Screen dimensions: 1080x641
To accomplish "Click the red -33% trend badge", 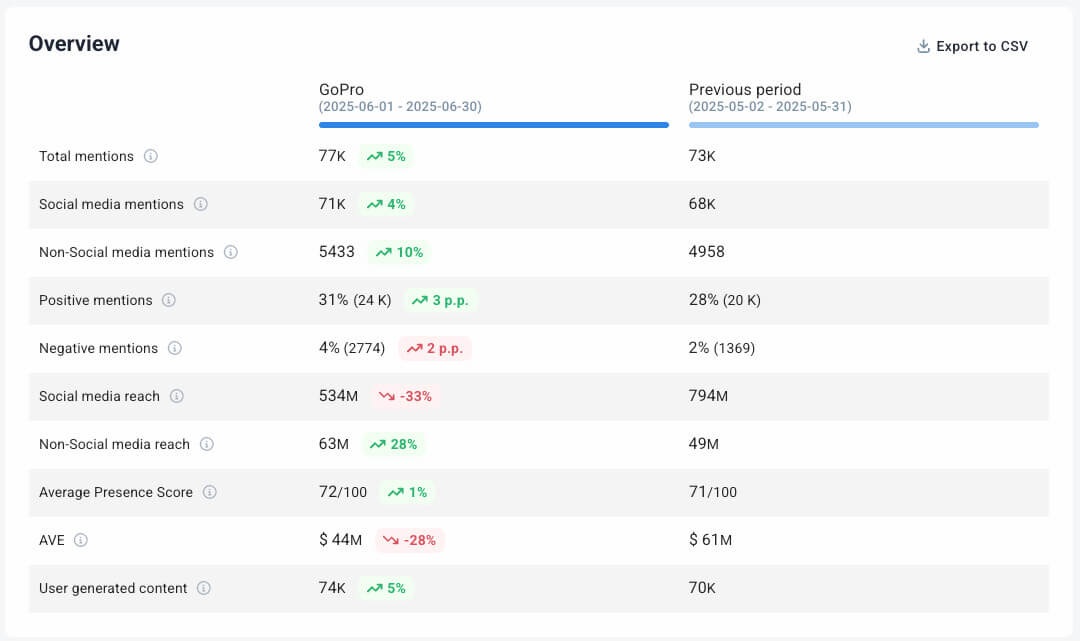I will click(x=405, y=396).
